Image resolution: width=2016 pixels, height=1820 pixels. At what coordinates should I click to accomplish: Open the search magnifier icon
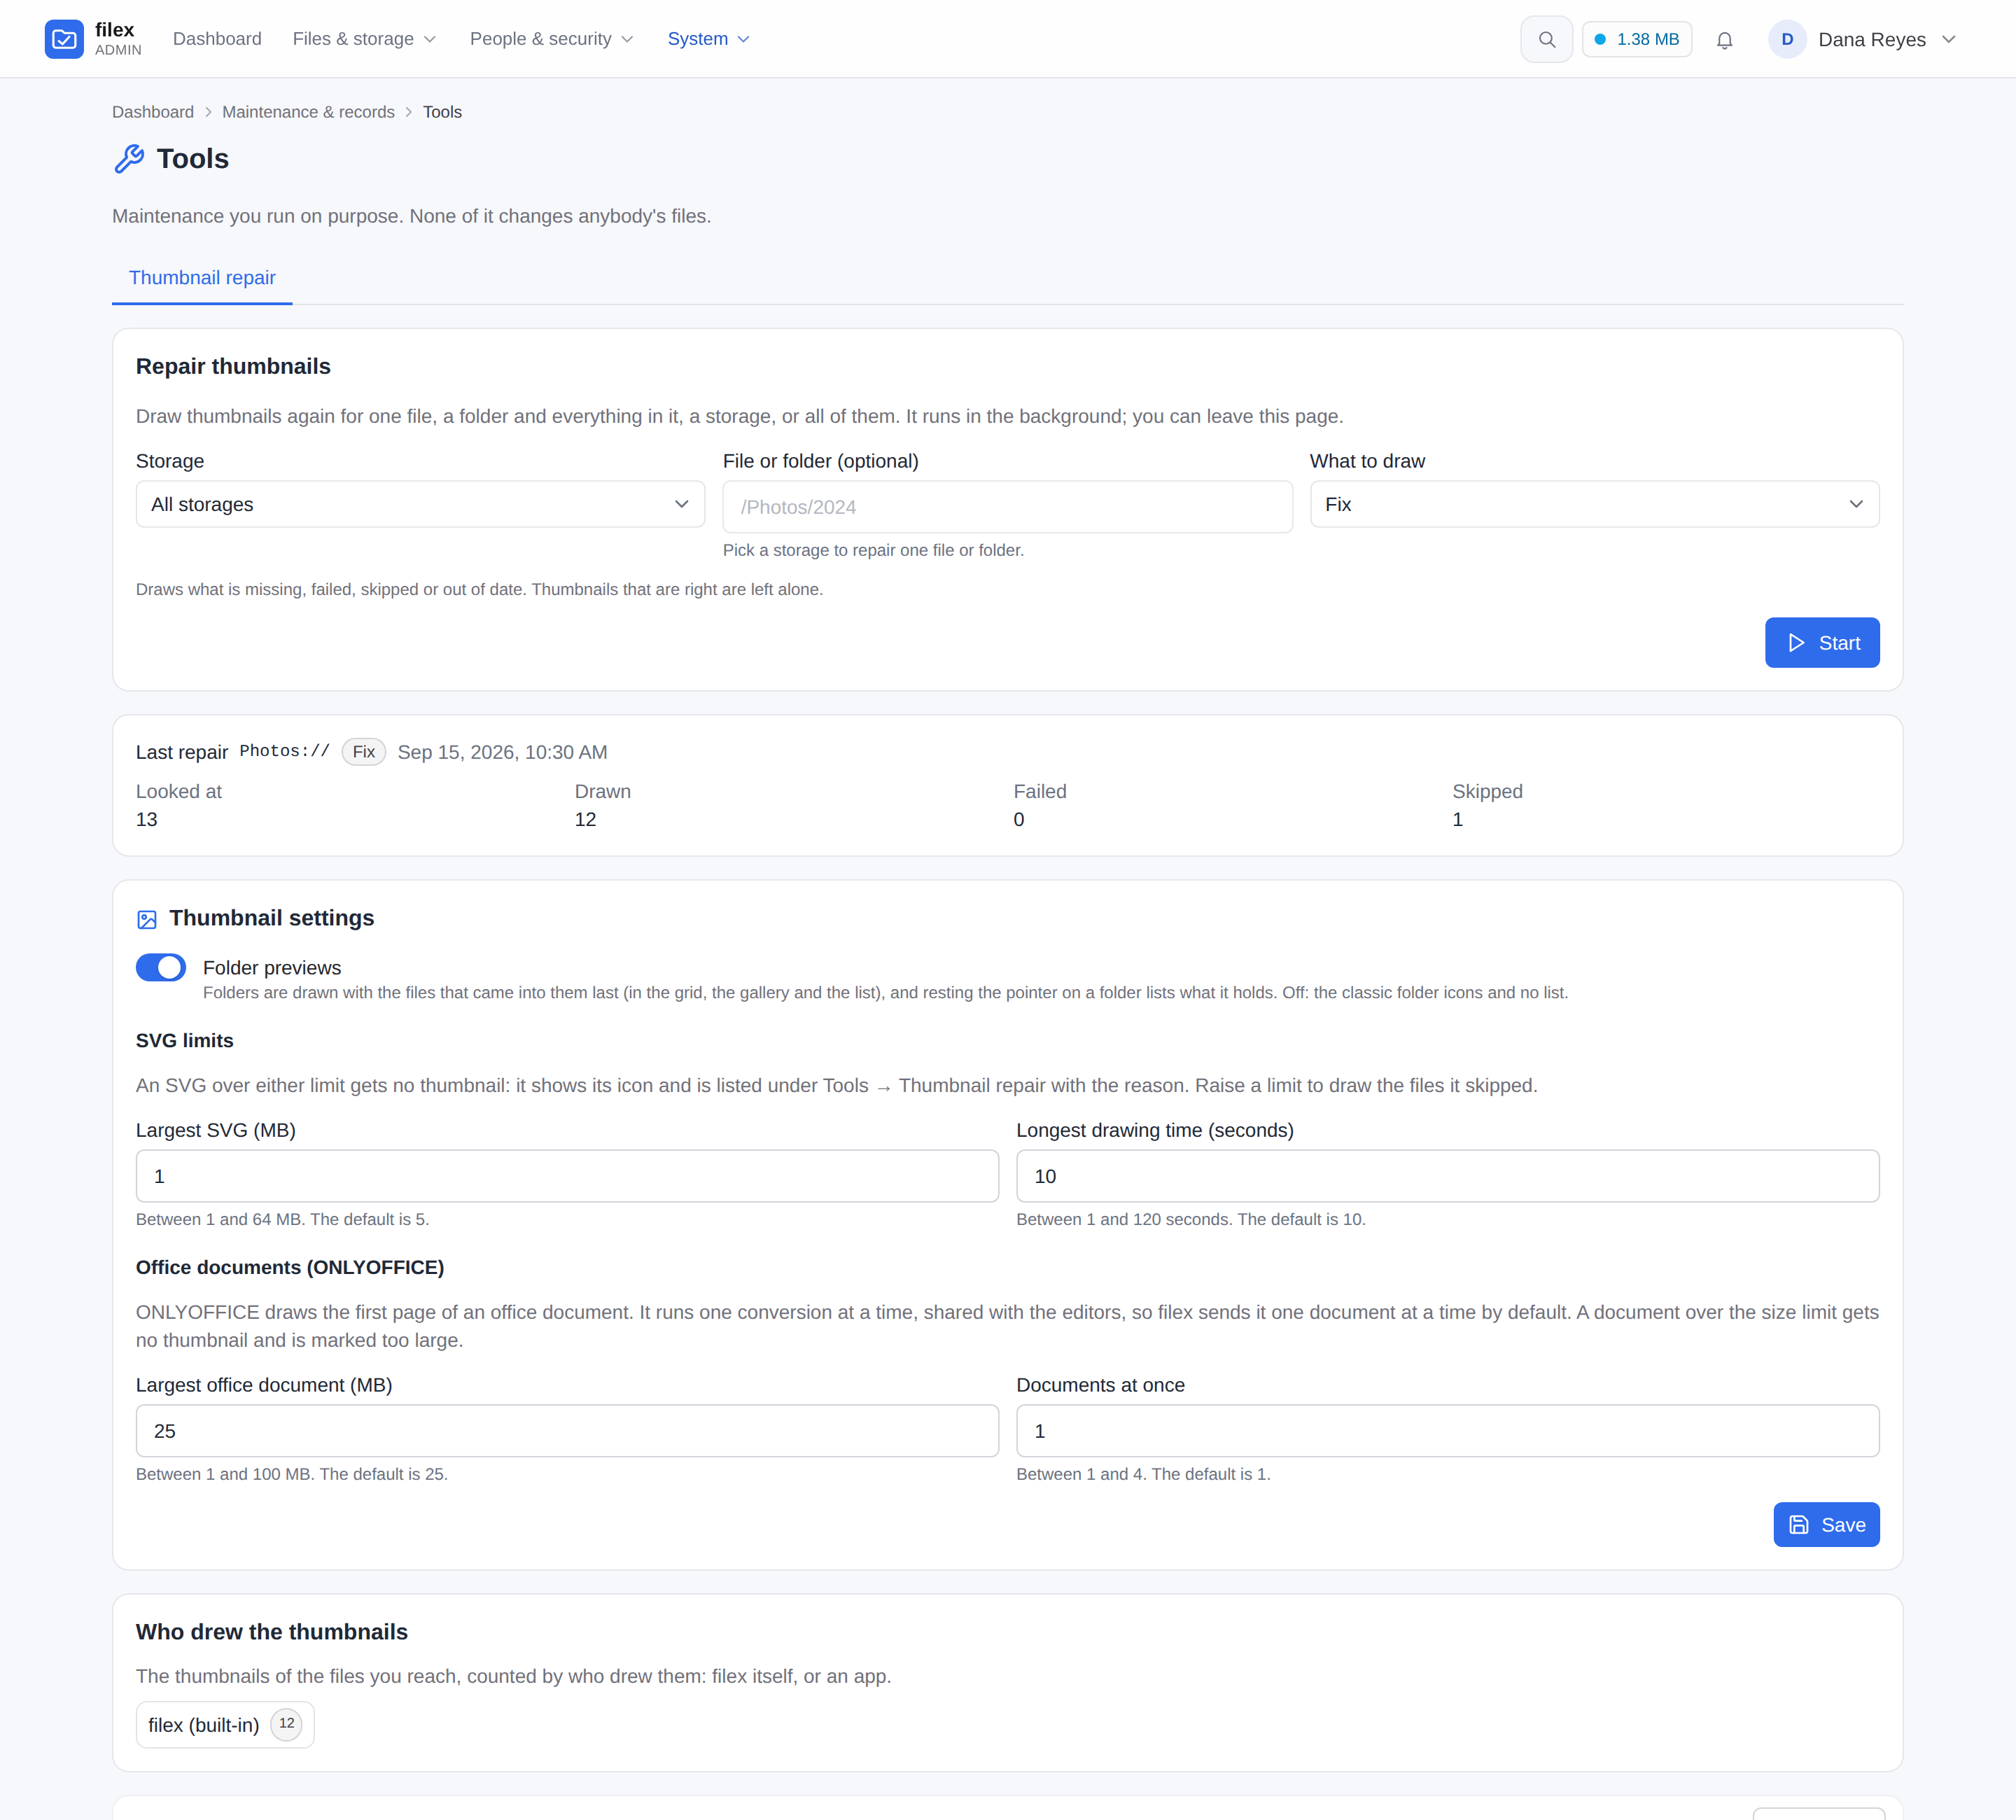click(1546, 39)
